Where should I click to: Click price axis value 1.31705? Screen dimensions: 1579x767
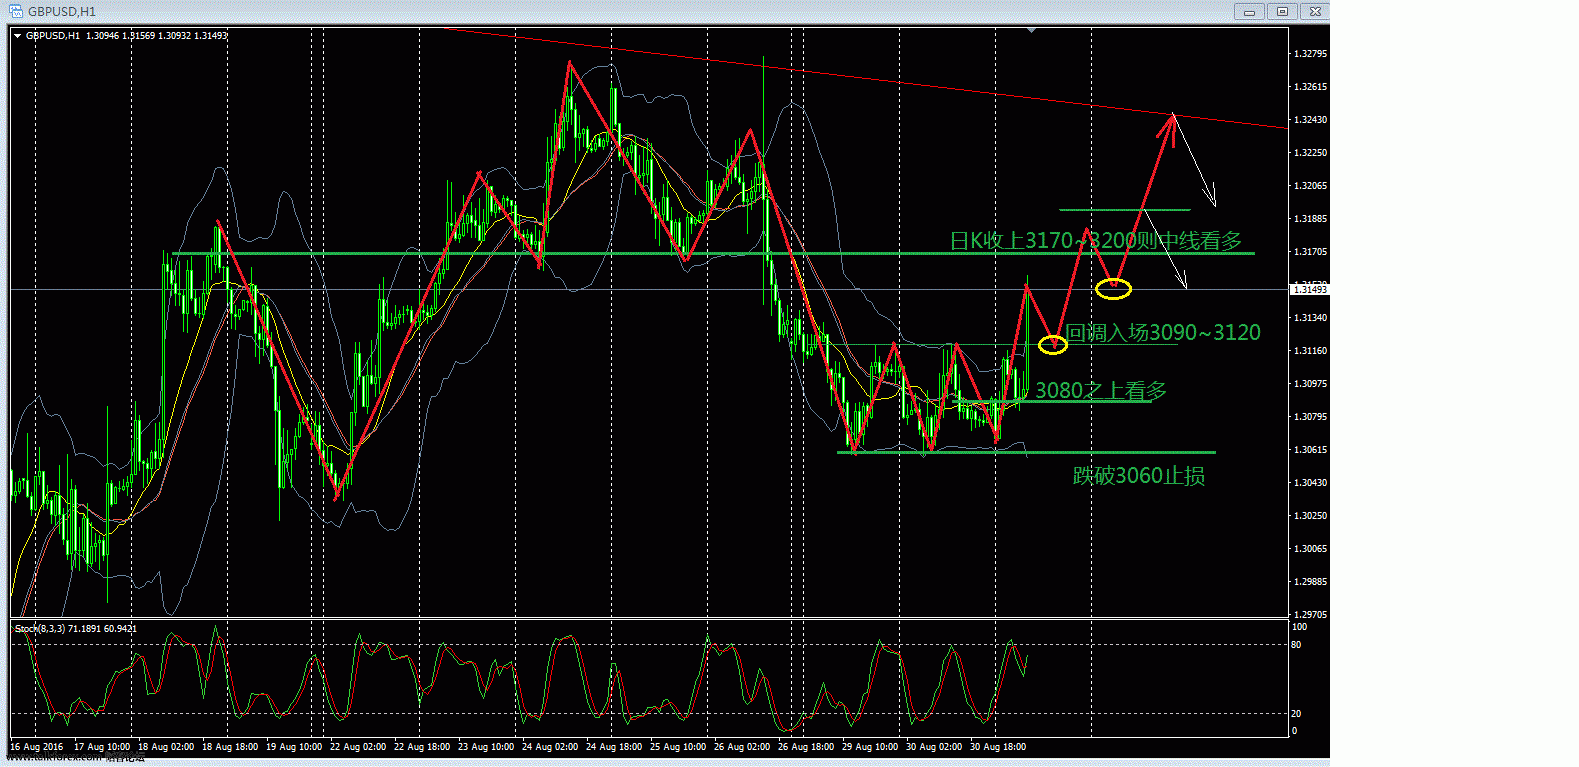[x=1310, y=252]
